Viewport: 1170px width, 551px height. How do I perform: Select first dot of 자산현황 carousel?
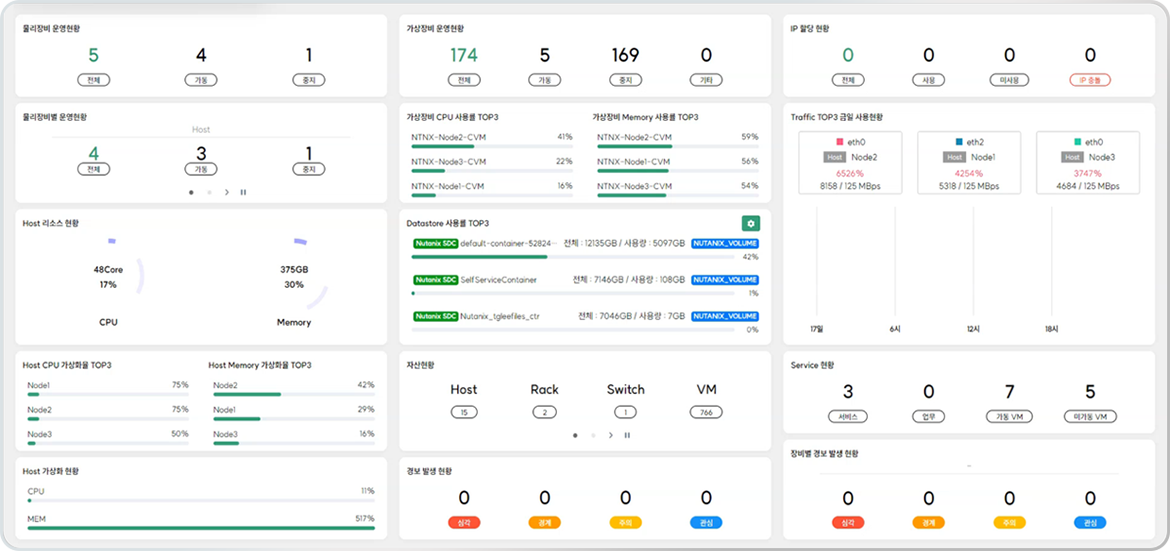pos(575,435)
